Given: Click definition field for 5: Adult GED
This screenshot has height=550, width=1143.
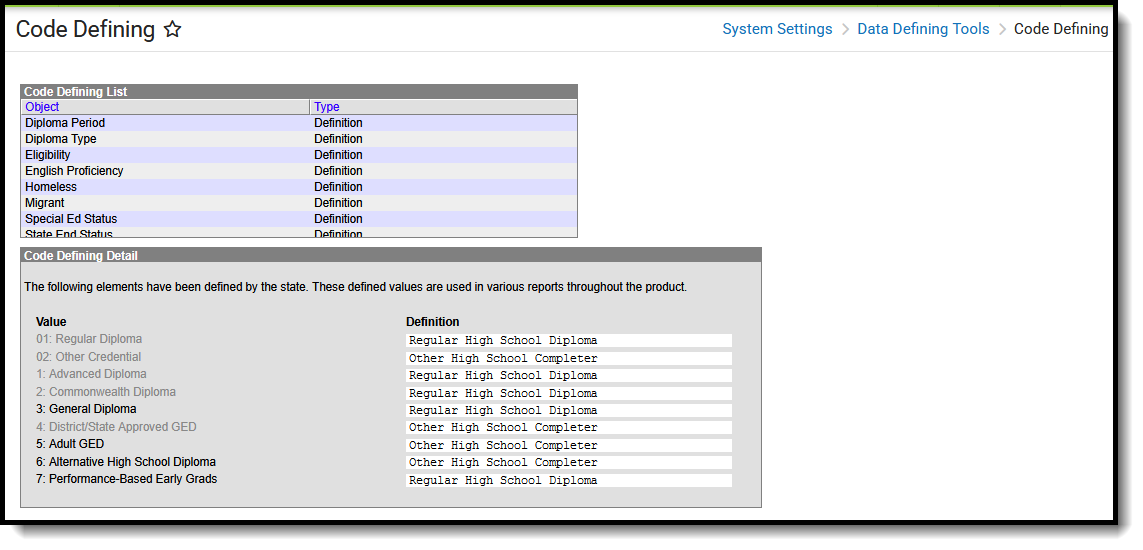Looking at the screenshot, I should pyautogui.click(x=568, y=446).
